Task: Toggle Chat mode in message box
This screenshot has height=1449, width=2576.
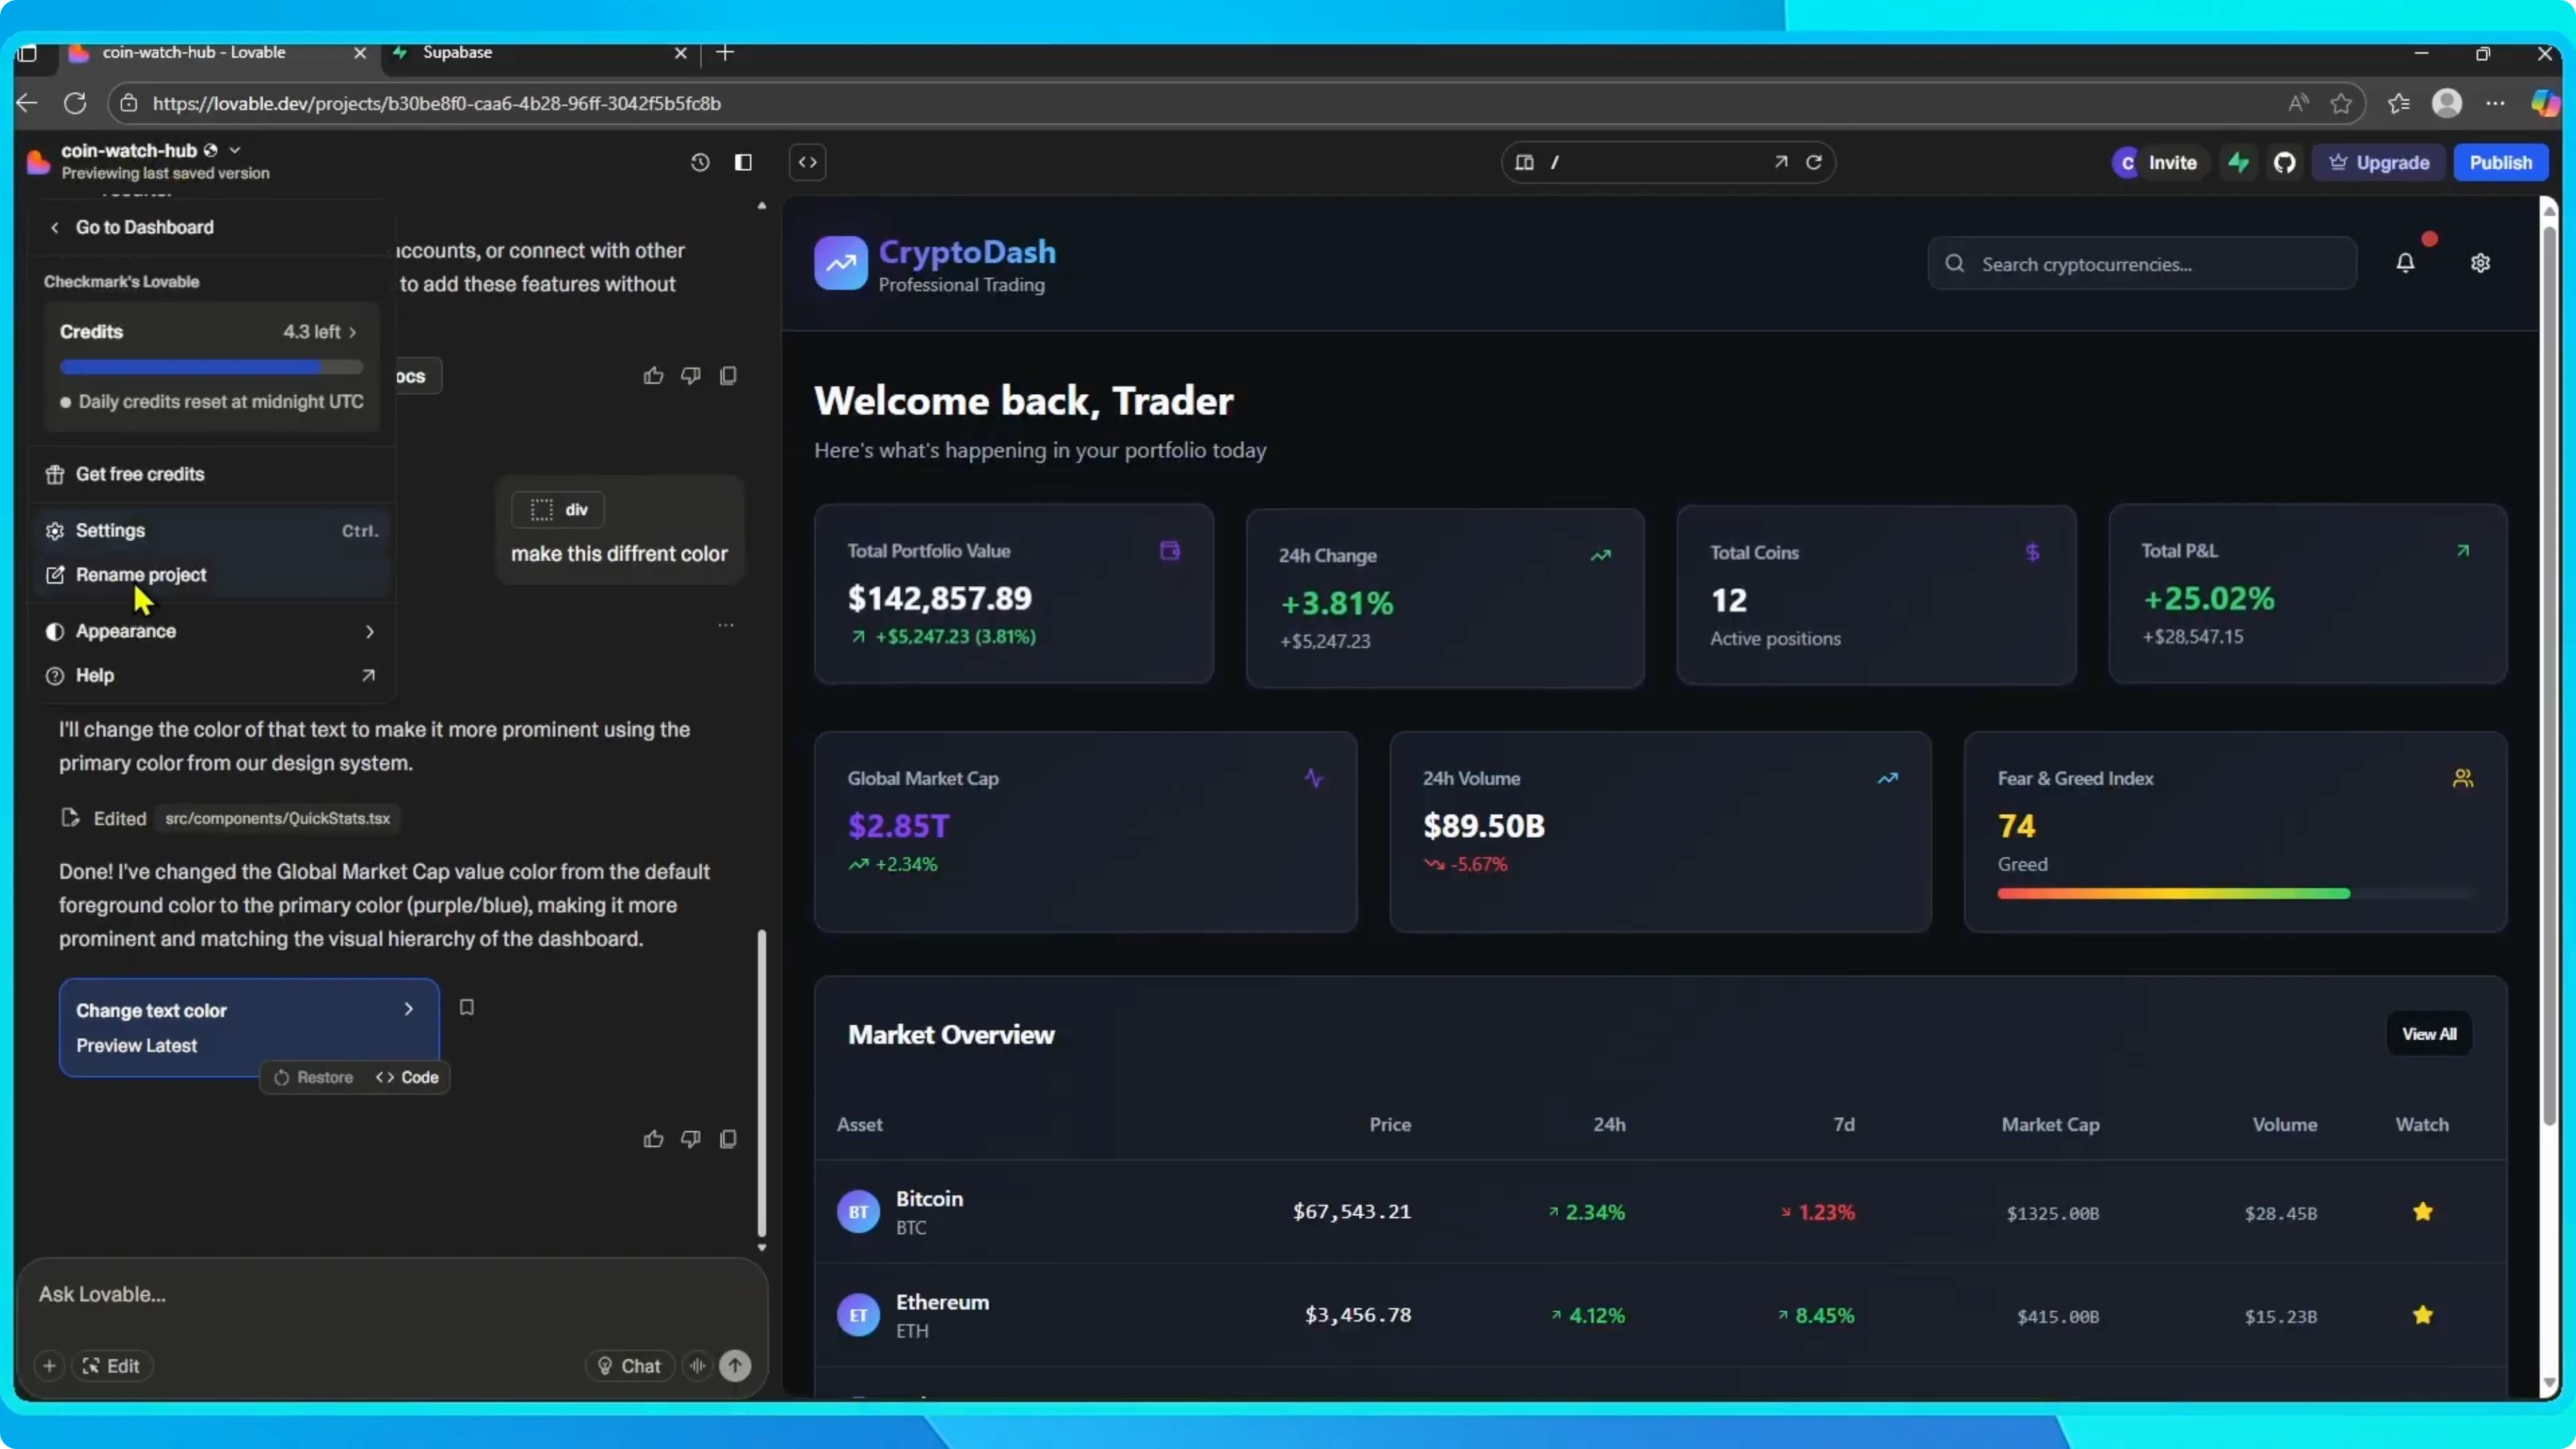Action: [x=630, y=1366]
